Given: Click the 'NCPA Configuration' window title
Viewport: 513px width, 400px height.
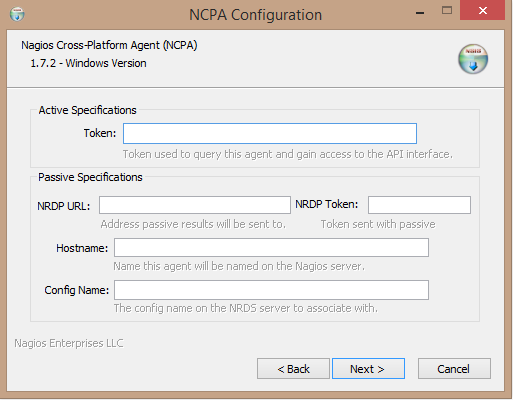Looking at the screenshot, I should (x=256, y=15).
